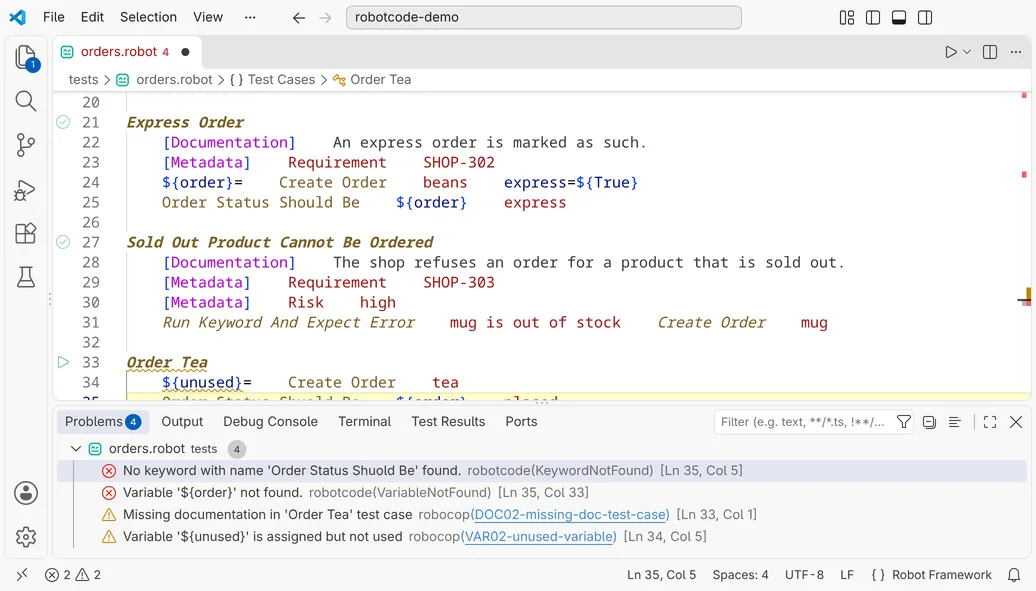Click the editor overview ruler scrollbar
Viewport: 1036px width, 591px height.
pyautogui.click(x=1025, y=245)
